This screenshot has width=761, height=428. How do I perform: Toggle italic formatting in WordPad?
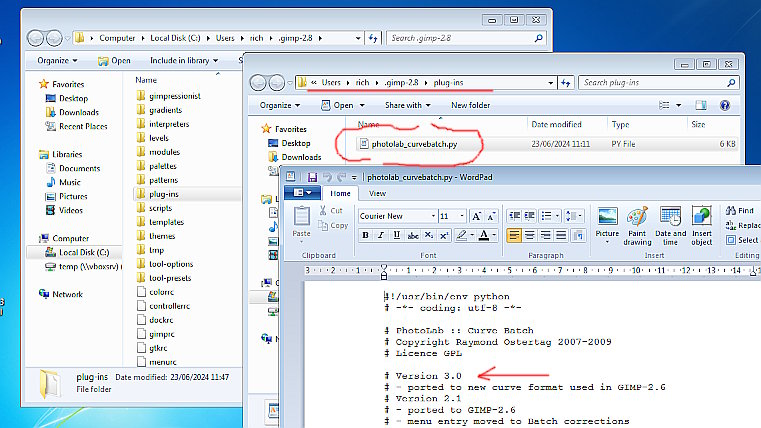[381, 235]
